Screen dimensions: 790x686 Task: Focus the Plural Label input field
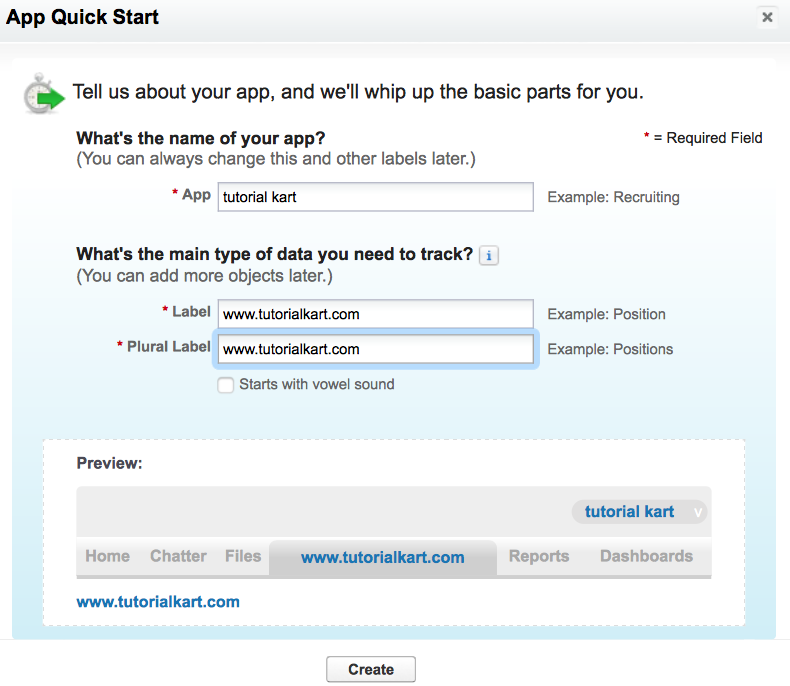click(375, 349)
